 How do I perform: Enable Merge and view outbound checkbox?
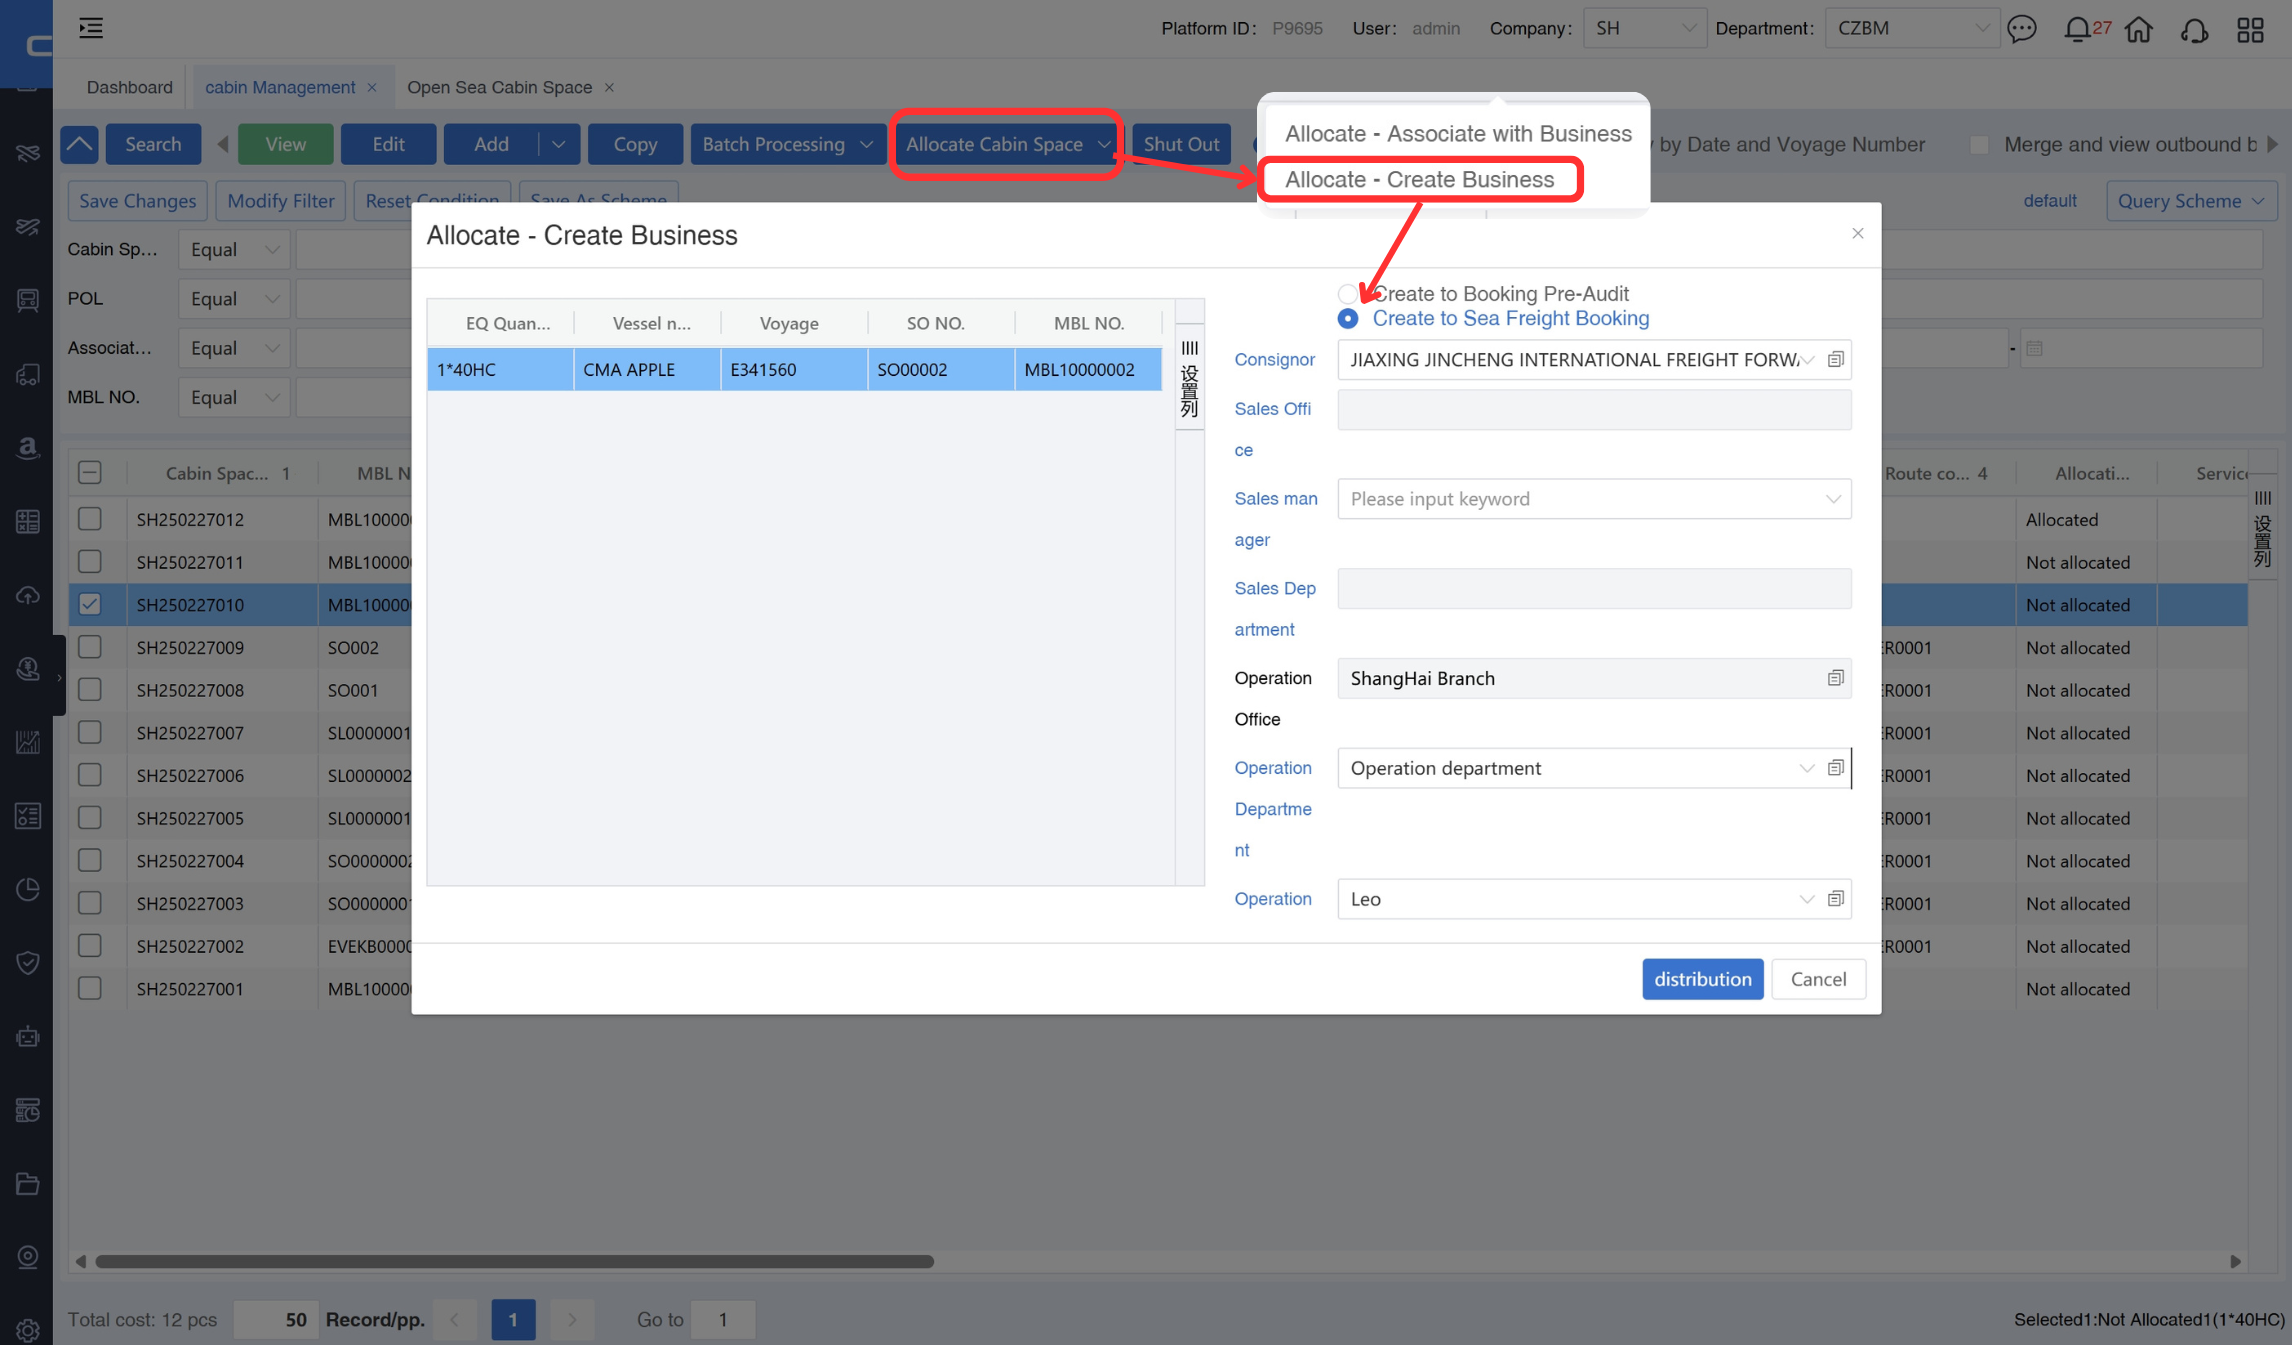[1978, 145]
